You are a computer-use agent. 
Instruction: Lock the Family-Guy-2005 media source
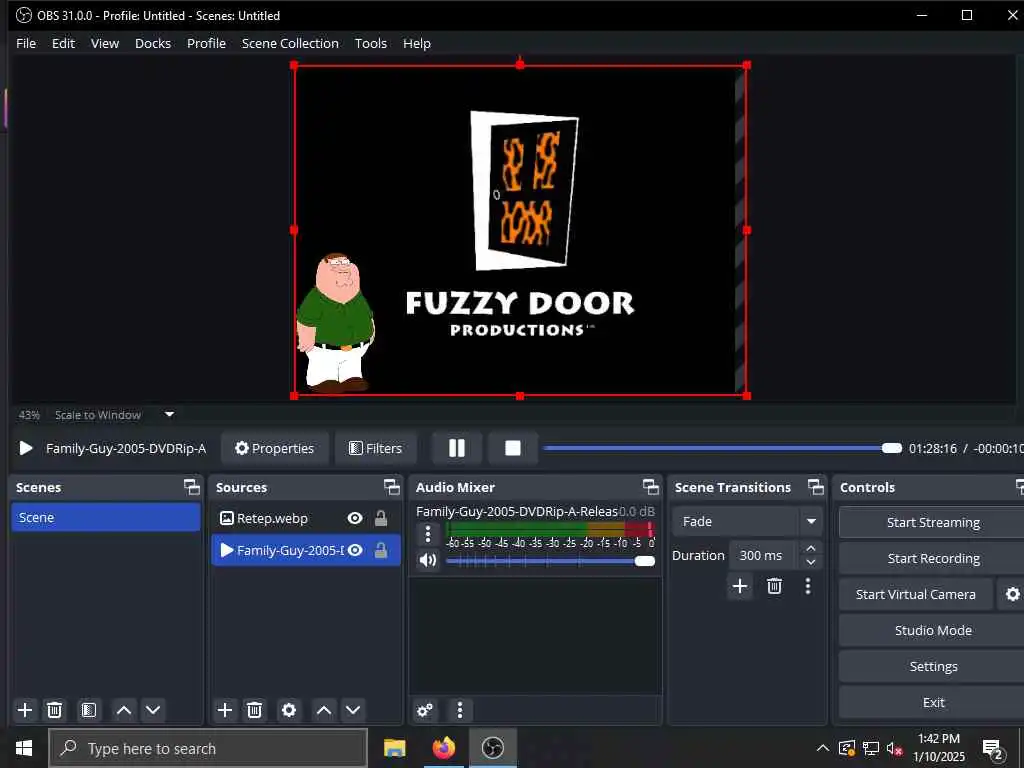click(381, 551)
